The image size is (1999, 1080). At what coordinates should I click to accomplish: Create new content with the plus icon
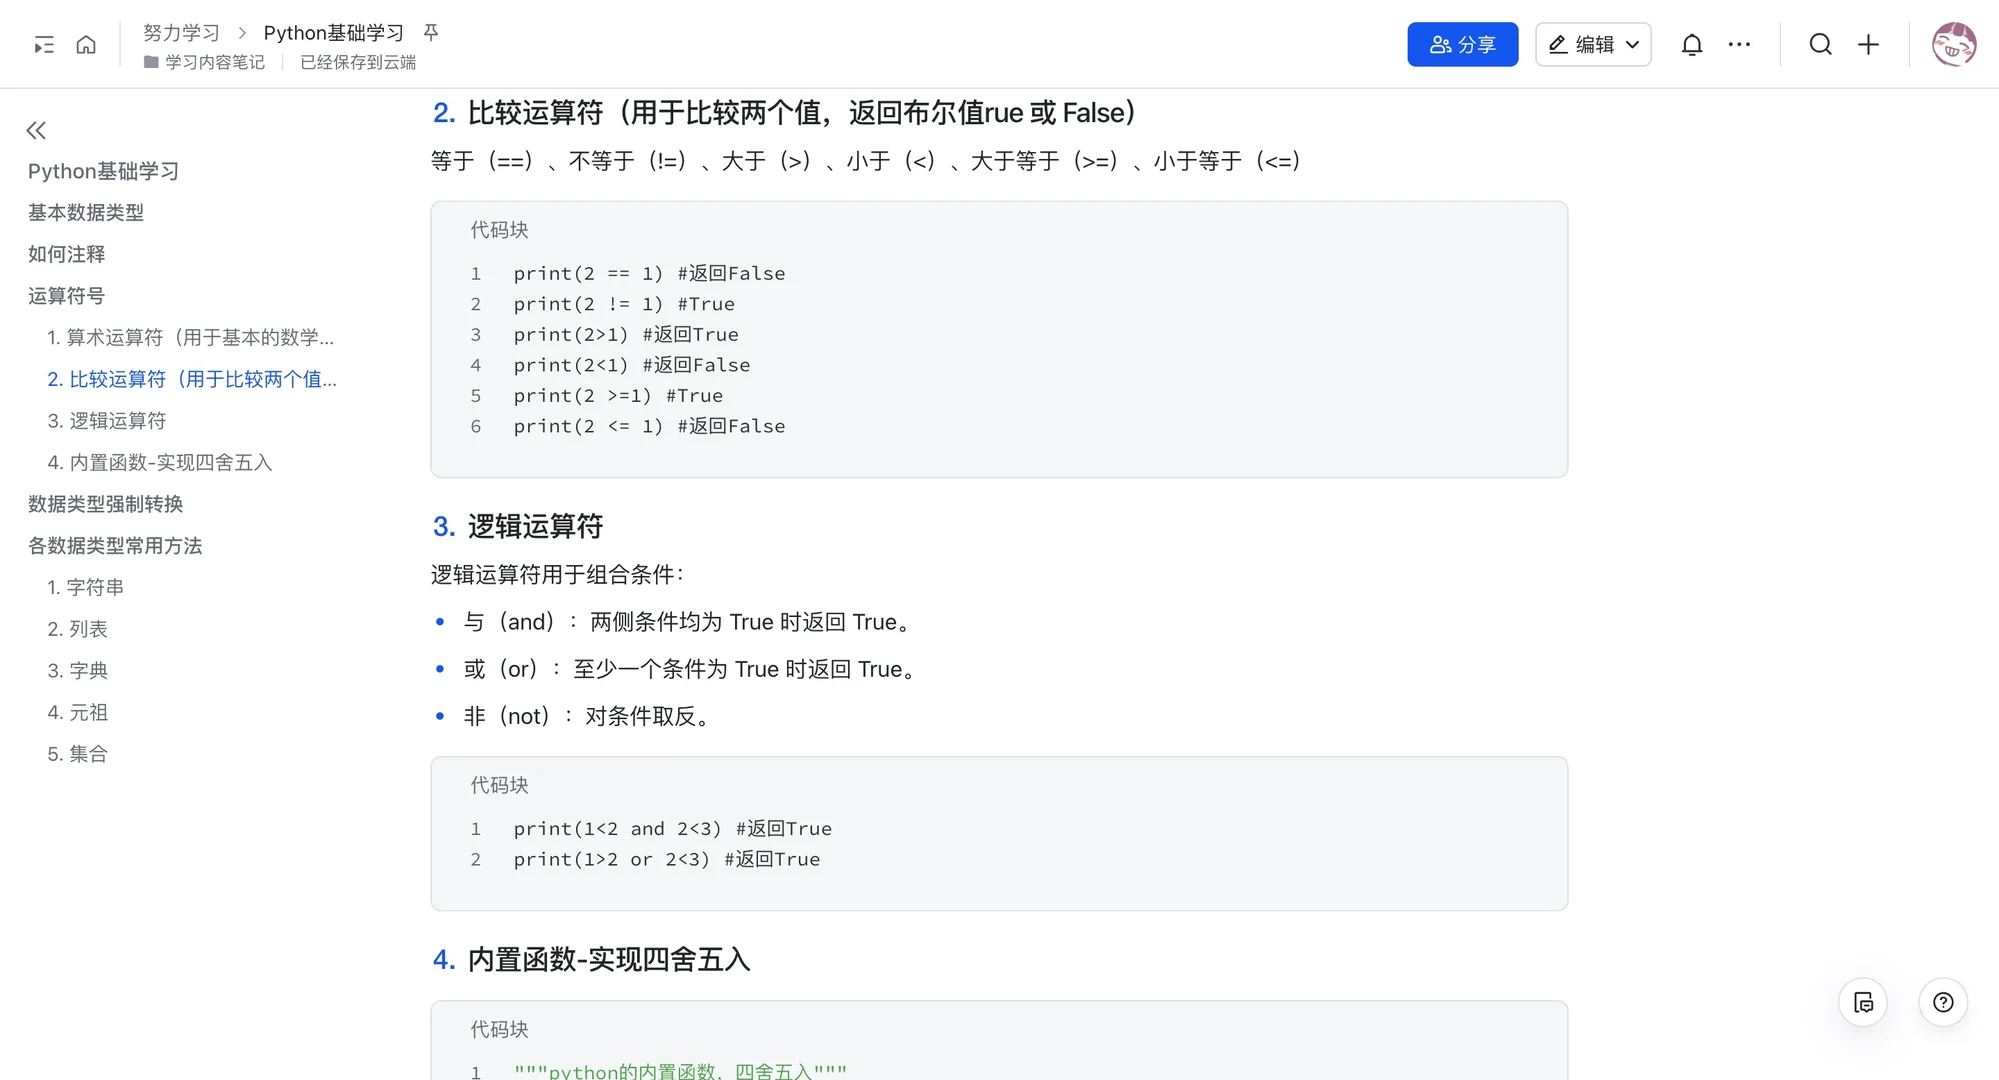point(1869,44)
